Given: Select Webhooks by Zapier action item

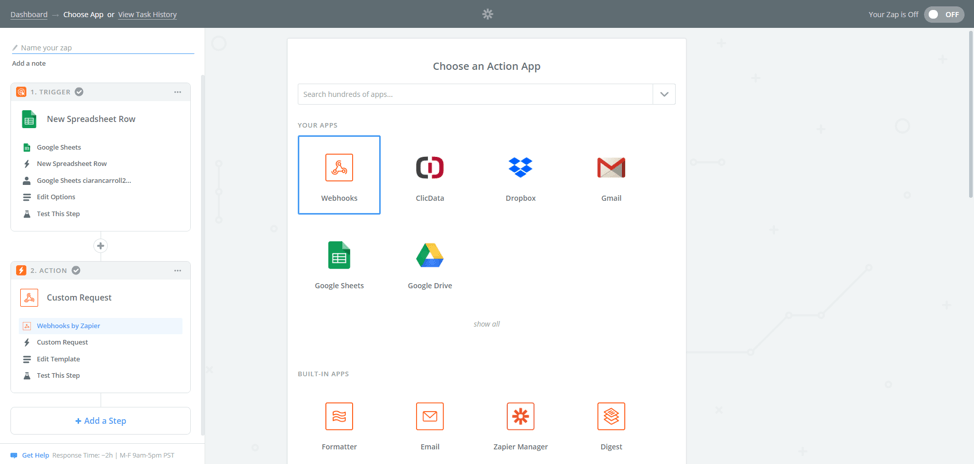Looking at the screenshot, I should [101, 325].
